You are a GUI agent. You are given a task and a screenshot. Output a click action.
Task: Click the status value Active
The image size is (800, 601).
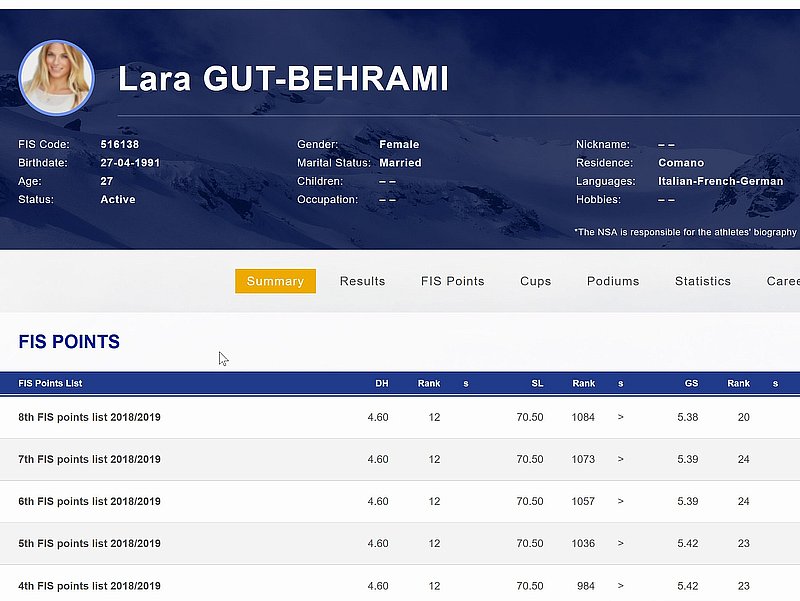tap(118, 199)
